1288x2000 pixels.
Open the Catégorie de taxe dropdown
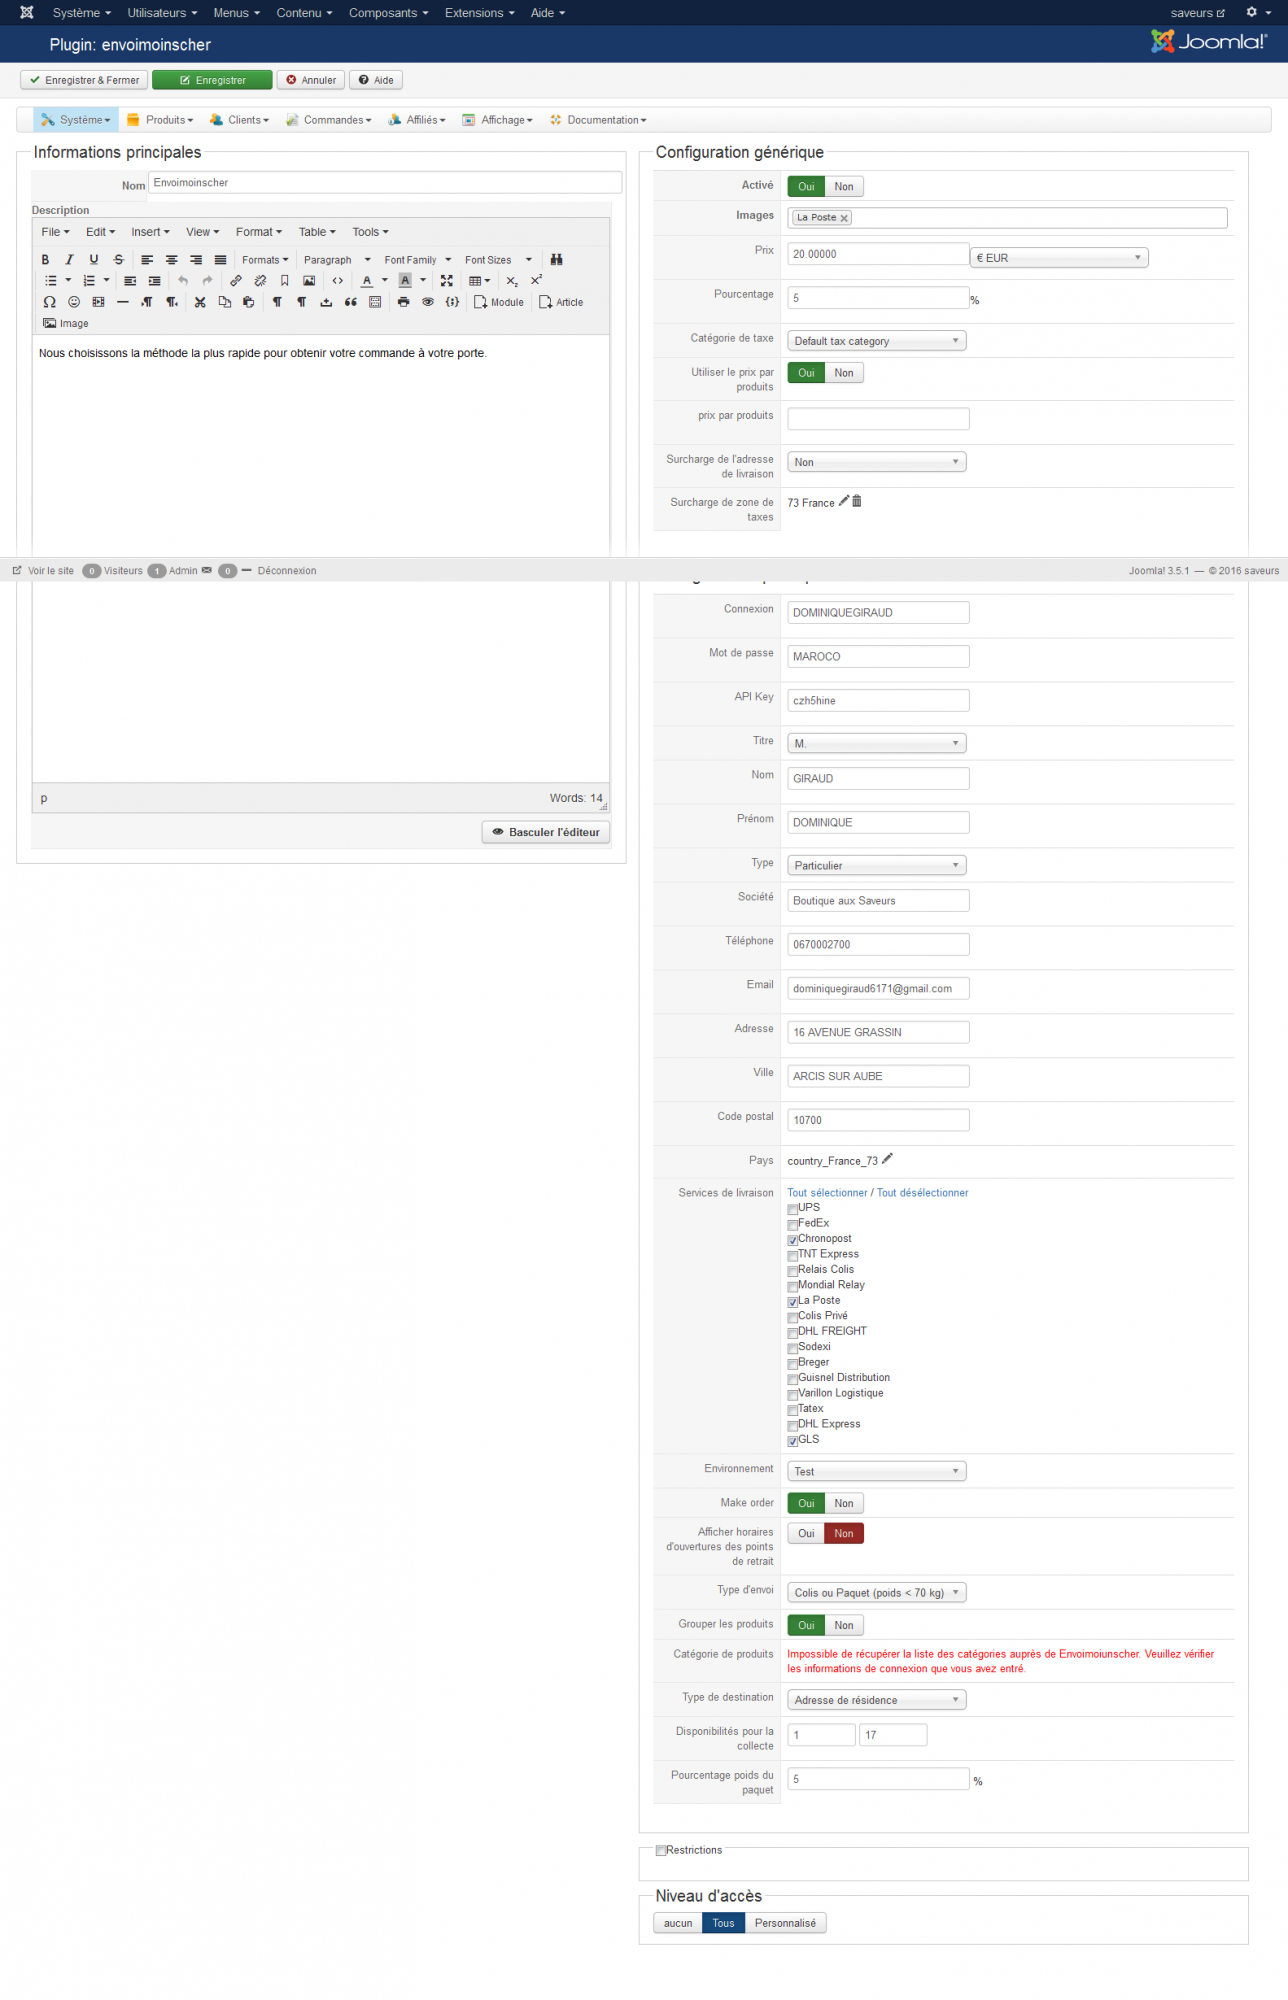tap(877, 341)
